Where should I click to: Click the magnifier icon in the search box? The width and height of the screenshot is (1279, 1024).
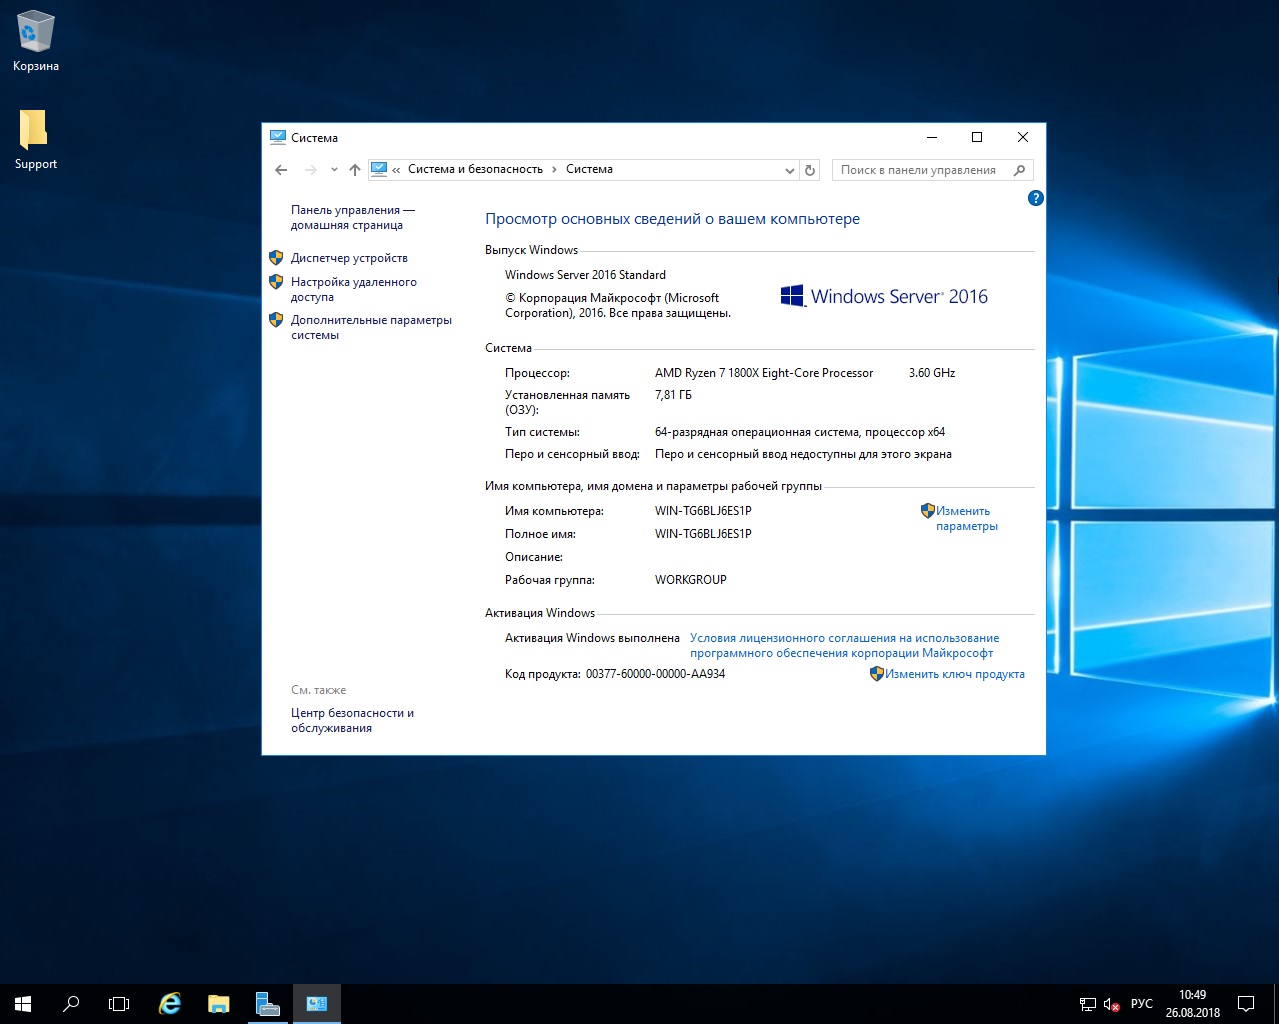[x=1020, y=170]
